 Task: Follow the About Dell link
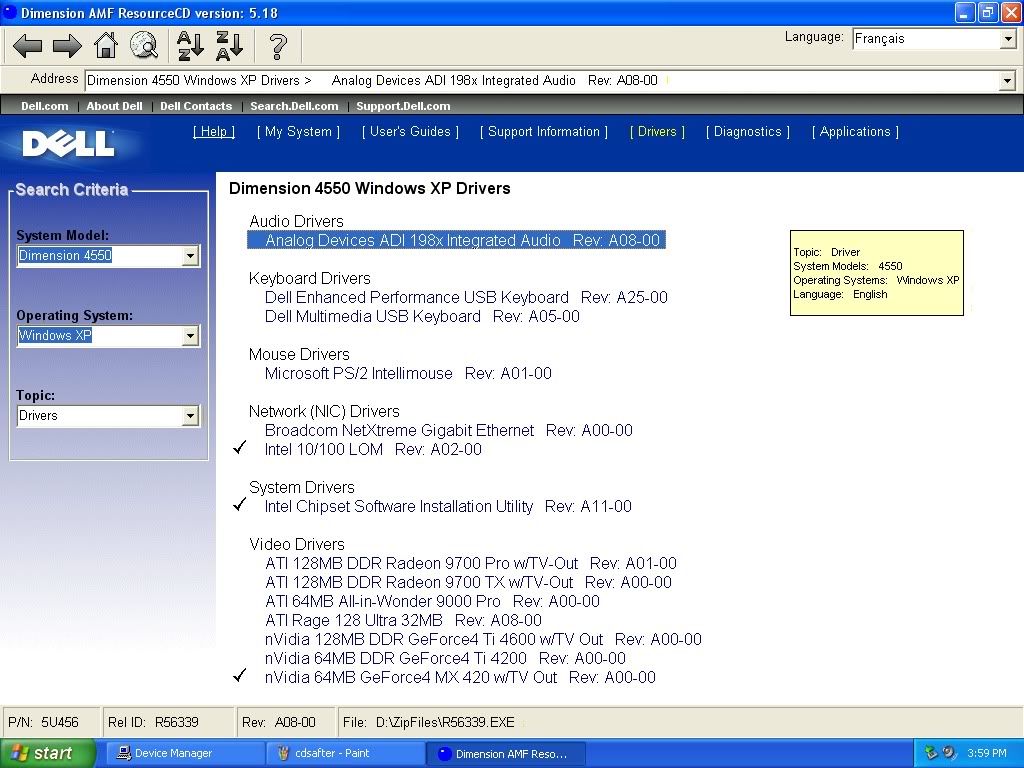(x=114, y=106)
